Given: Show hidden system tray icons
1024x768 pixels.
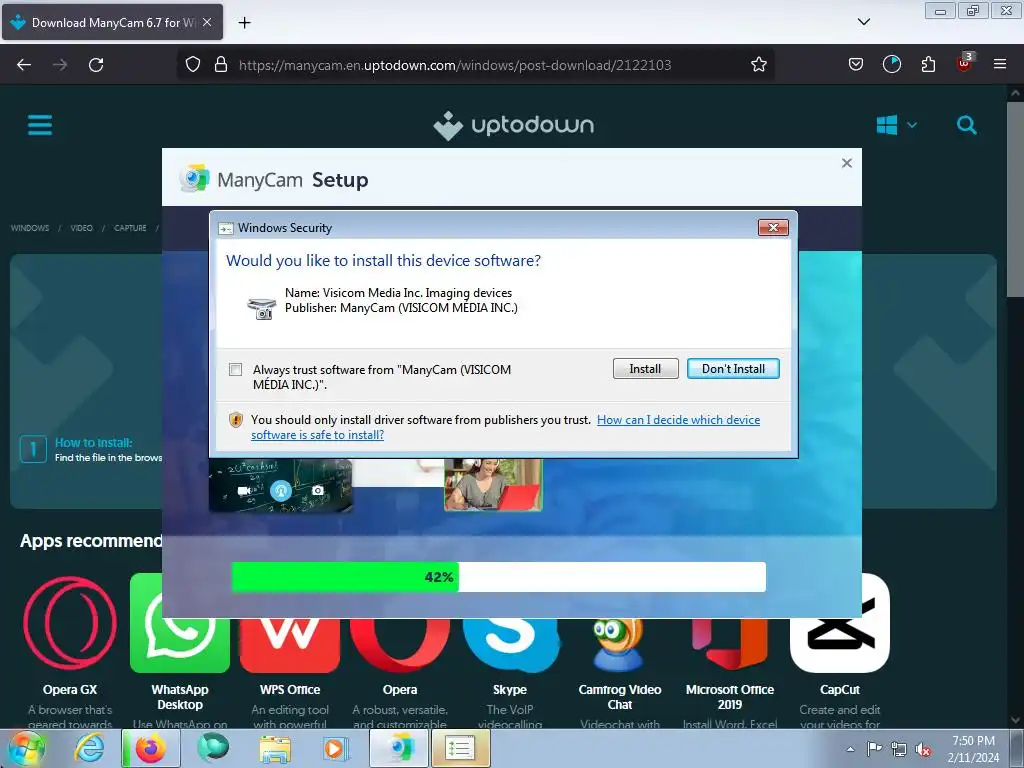Looking at the screenshot, I should point(850,749).
